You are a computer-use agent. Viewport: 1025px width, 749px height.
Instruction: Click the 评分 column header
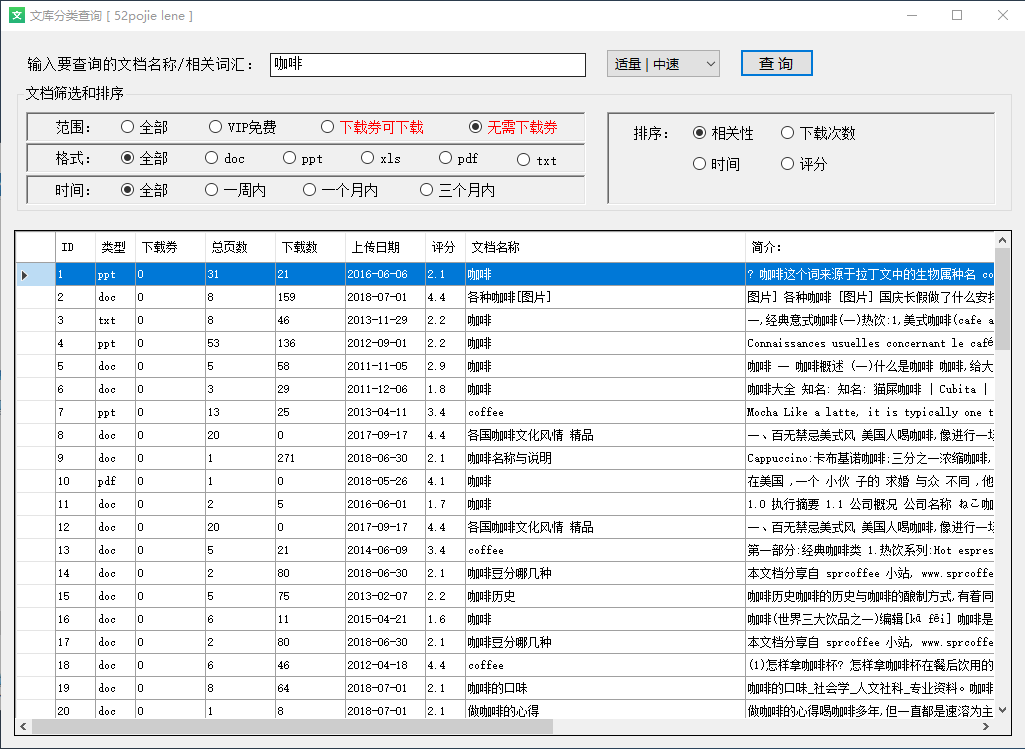[445, 247]
